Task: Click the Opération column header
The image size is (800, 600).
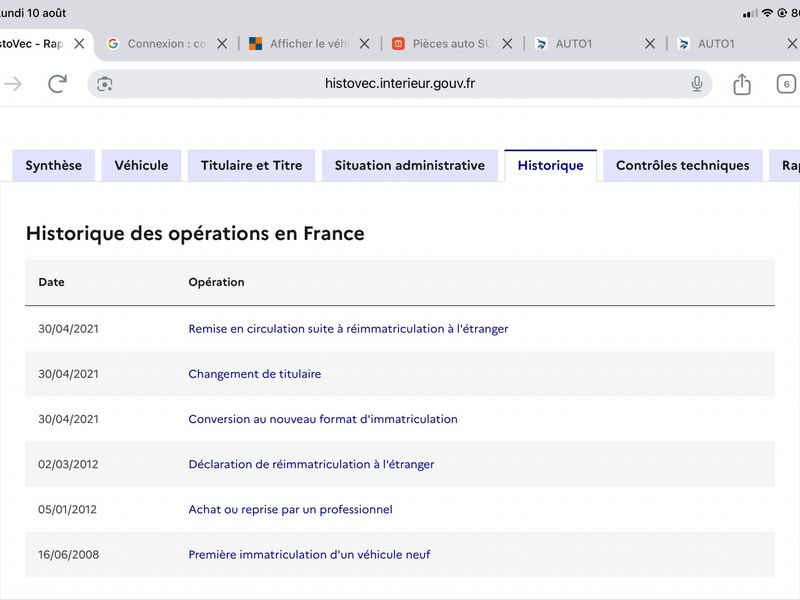Action: (x=216, y=282)
